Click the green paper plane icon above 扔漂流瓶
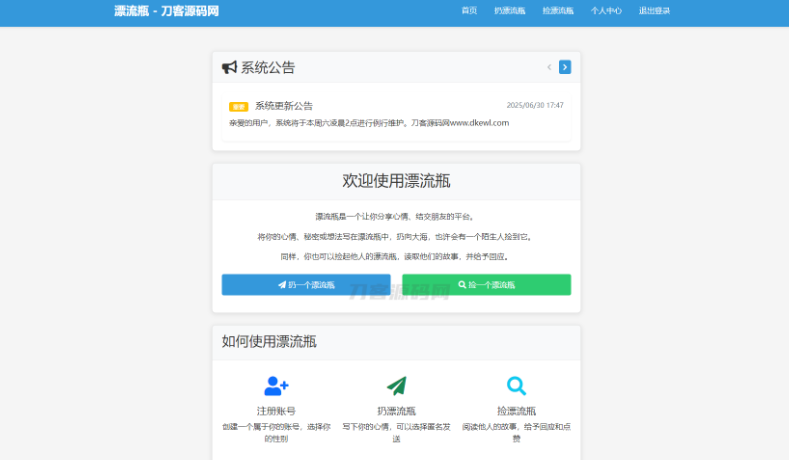Screen dimensions: 789x460 [x=397, y=386]
